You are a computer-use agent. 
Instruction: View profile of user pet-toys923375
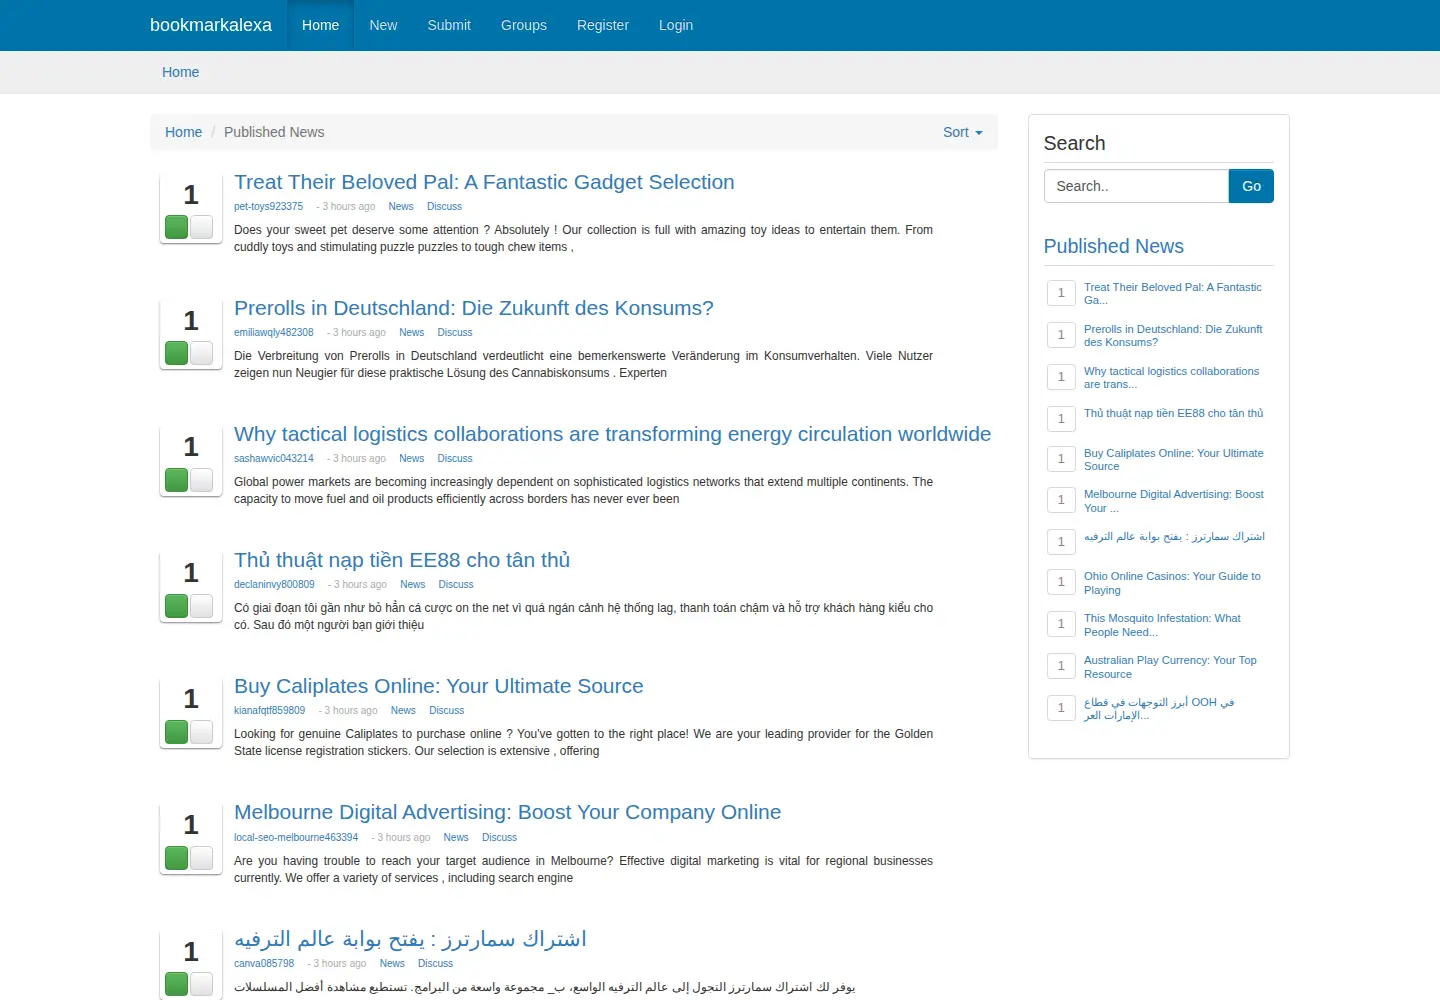(268, 206)
